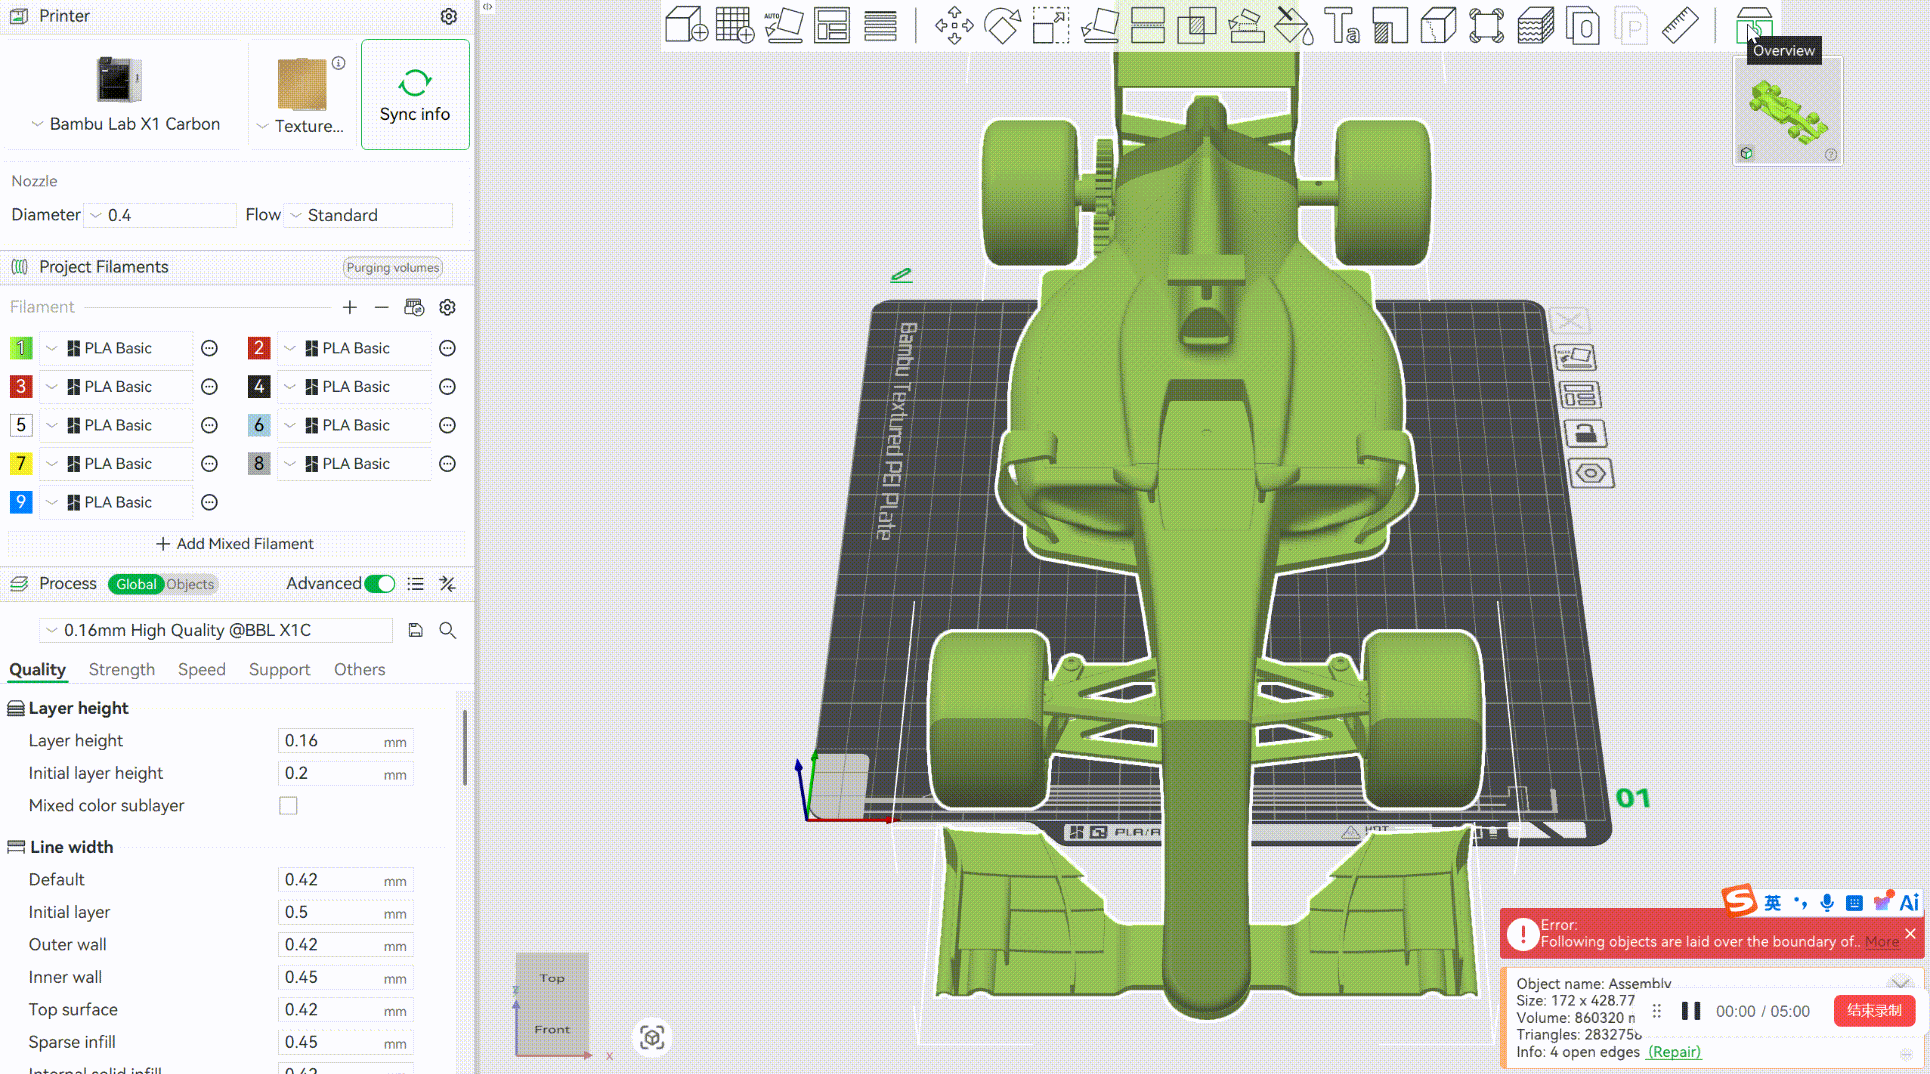Click the search process settings icon

[x=448, y=630]
